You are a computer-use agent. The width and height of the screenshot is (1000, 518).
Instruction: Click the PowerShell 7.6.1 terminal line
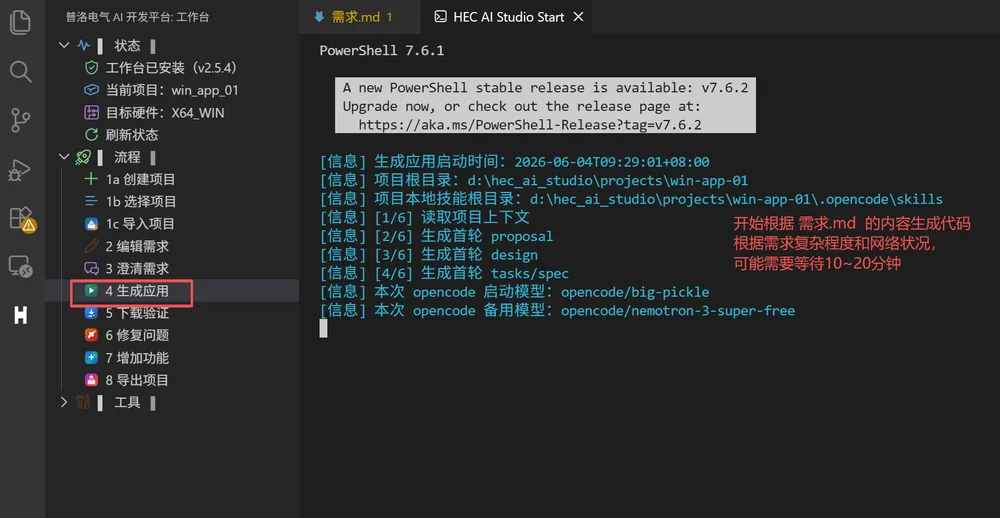(381, 50)
